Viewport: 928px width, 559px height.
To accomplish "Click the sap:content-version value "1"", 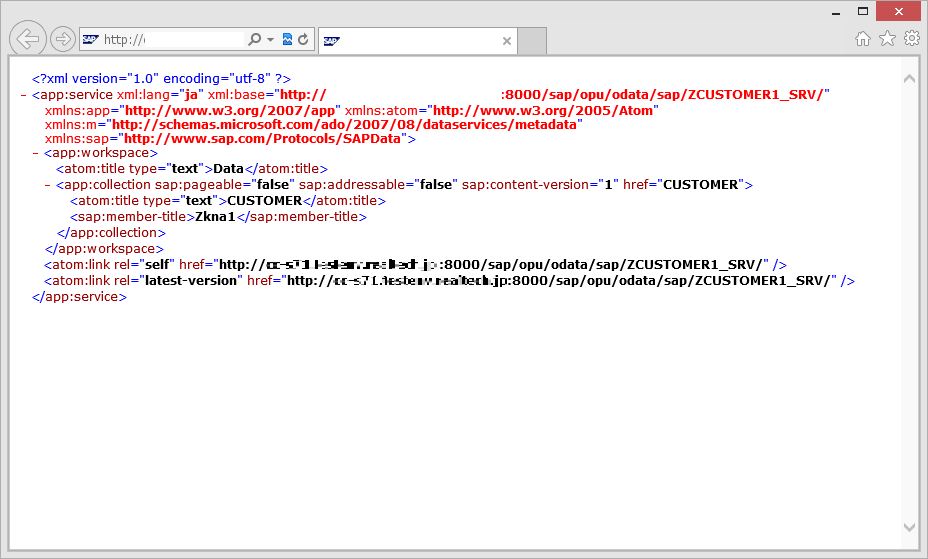I will (x=608, y=185).
